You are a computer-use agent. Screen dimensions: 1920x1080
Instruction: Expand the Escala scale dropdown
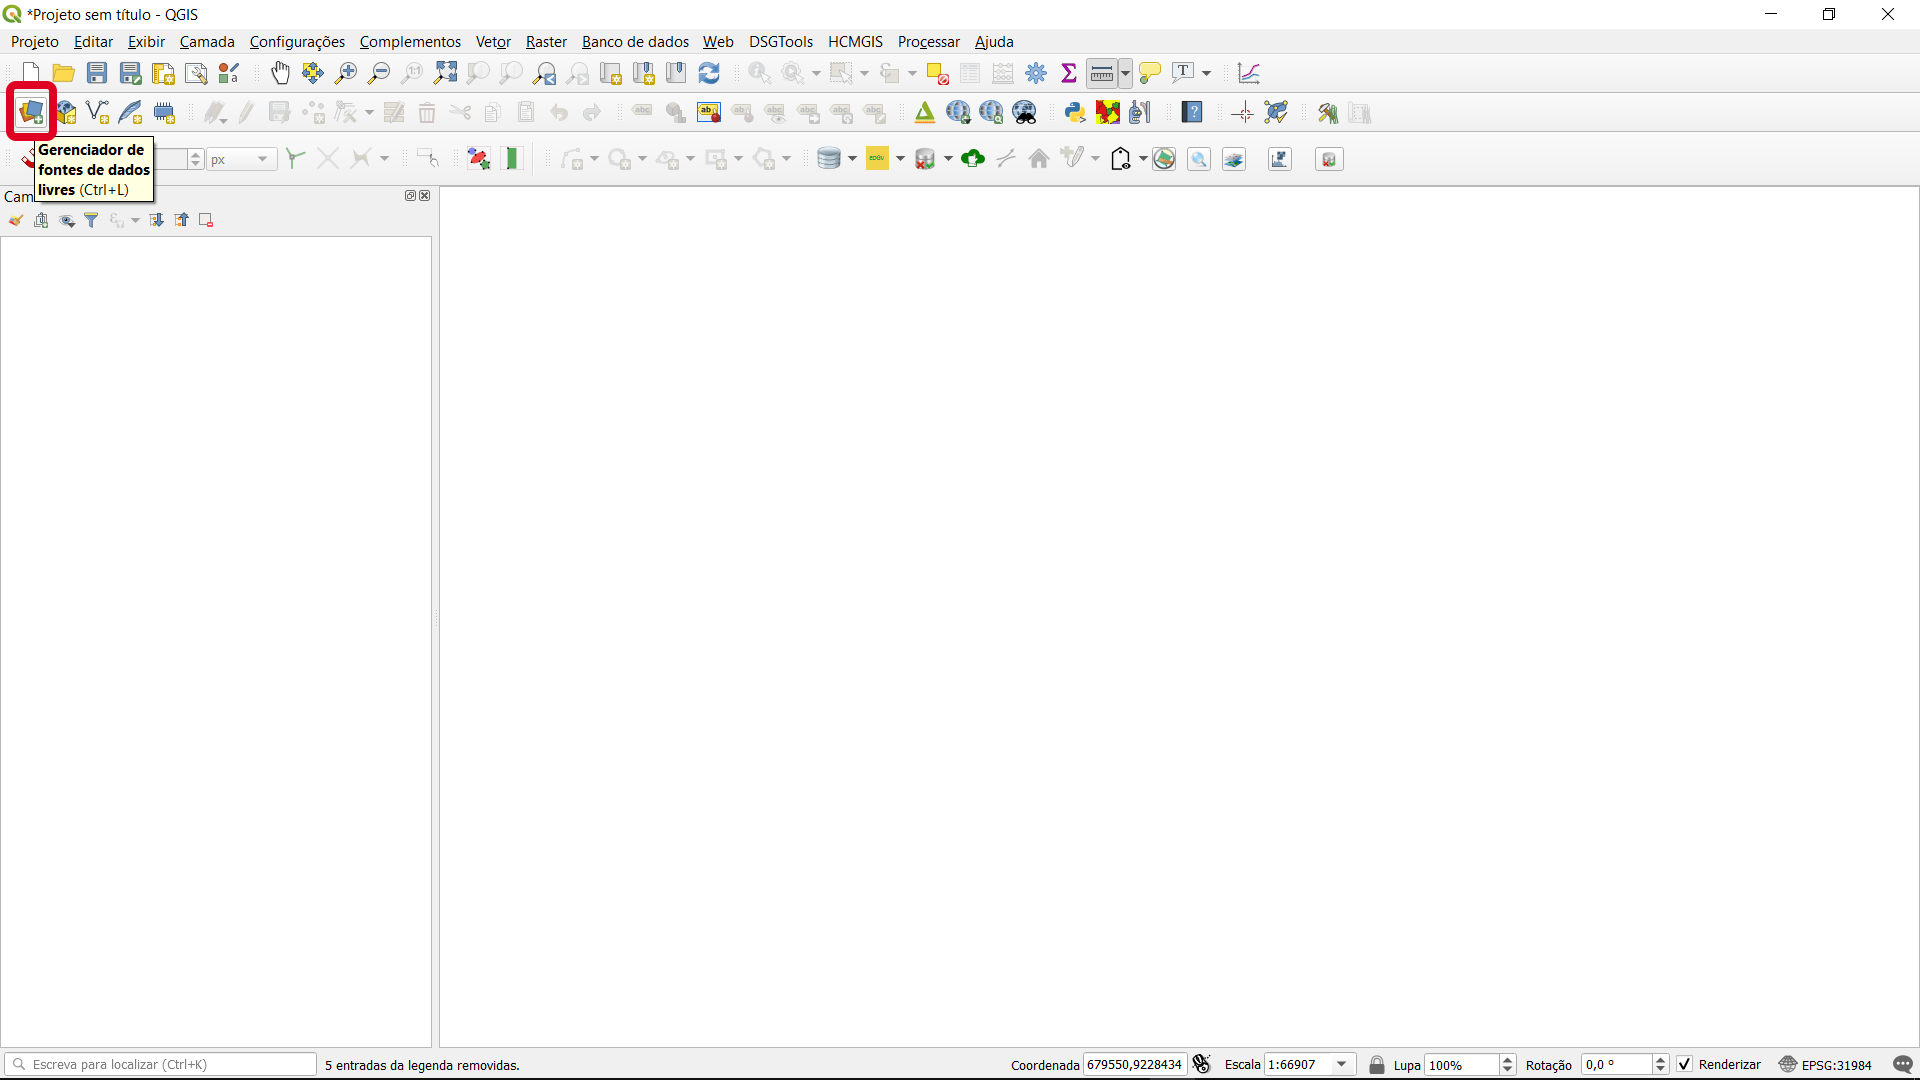[x=1342, y=1064]
